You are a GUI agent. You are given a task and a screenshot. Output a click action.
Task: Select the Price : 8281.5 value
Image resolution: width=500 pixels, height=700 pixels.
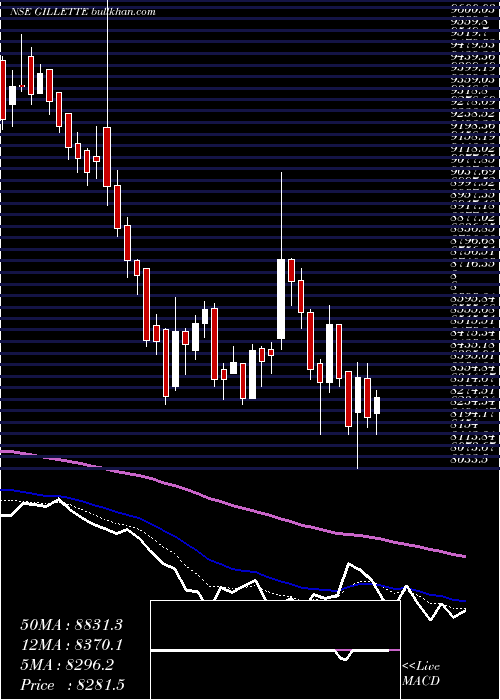[71, 685]
